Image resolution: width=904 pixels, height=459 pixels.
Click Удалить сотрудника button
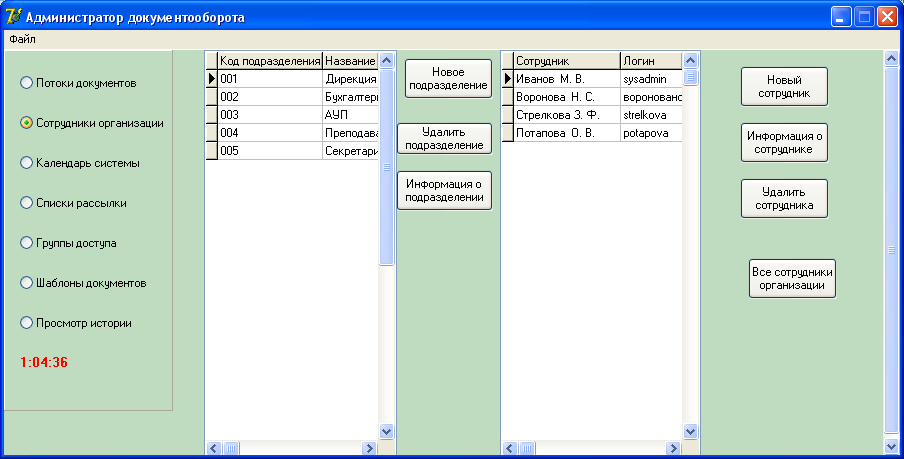click(x=784, y=198)
